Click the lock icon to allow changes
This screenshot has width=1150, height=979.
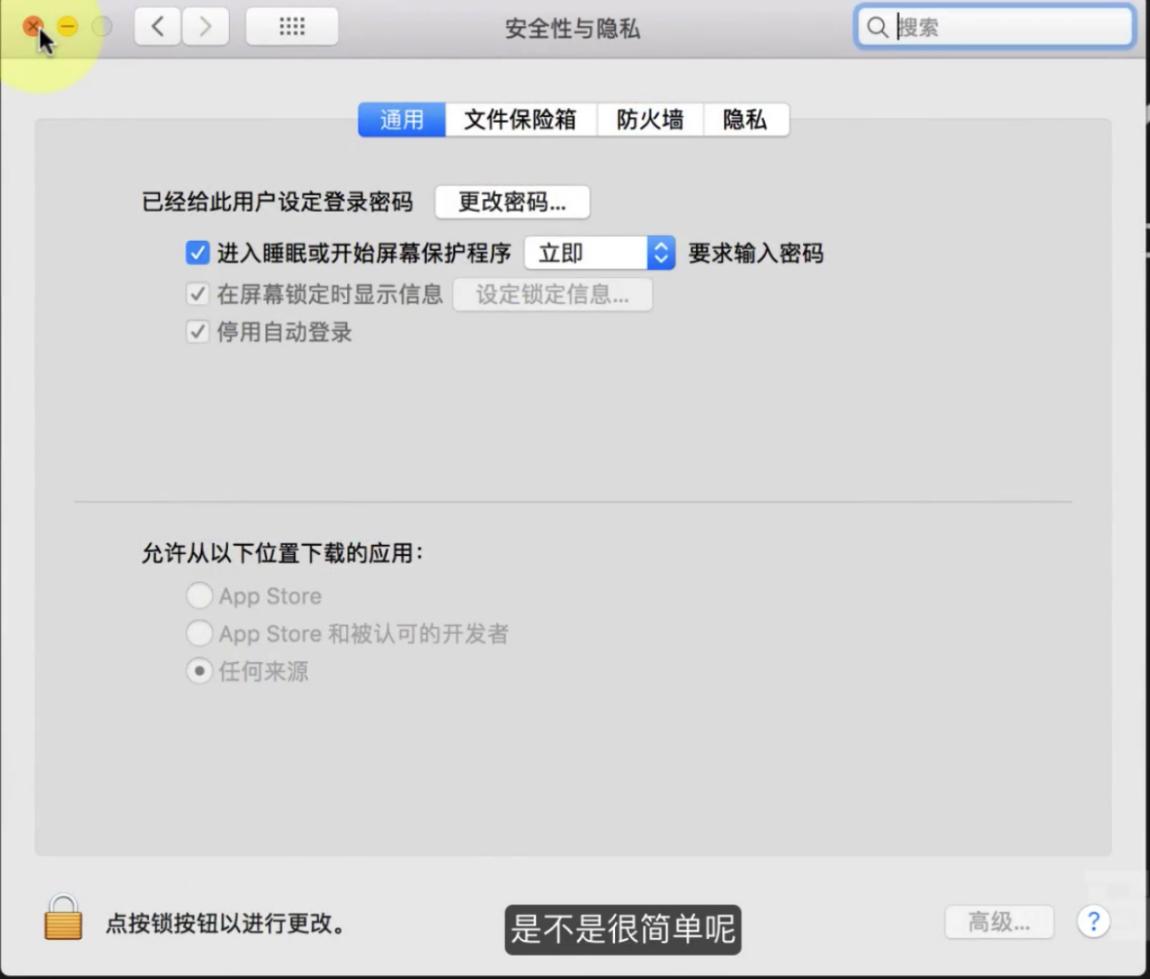coord(62,920)
